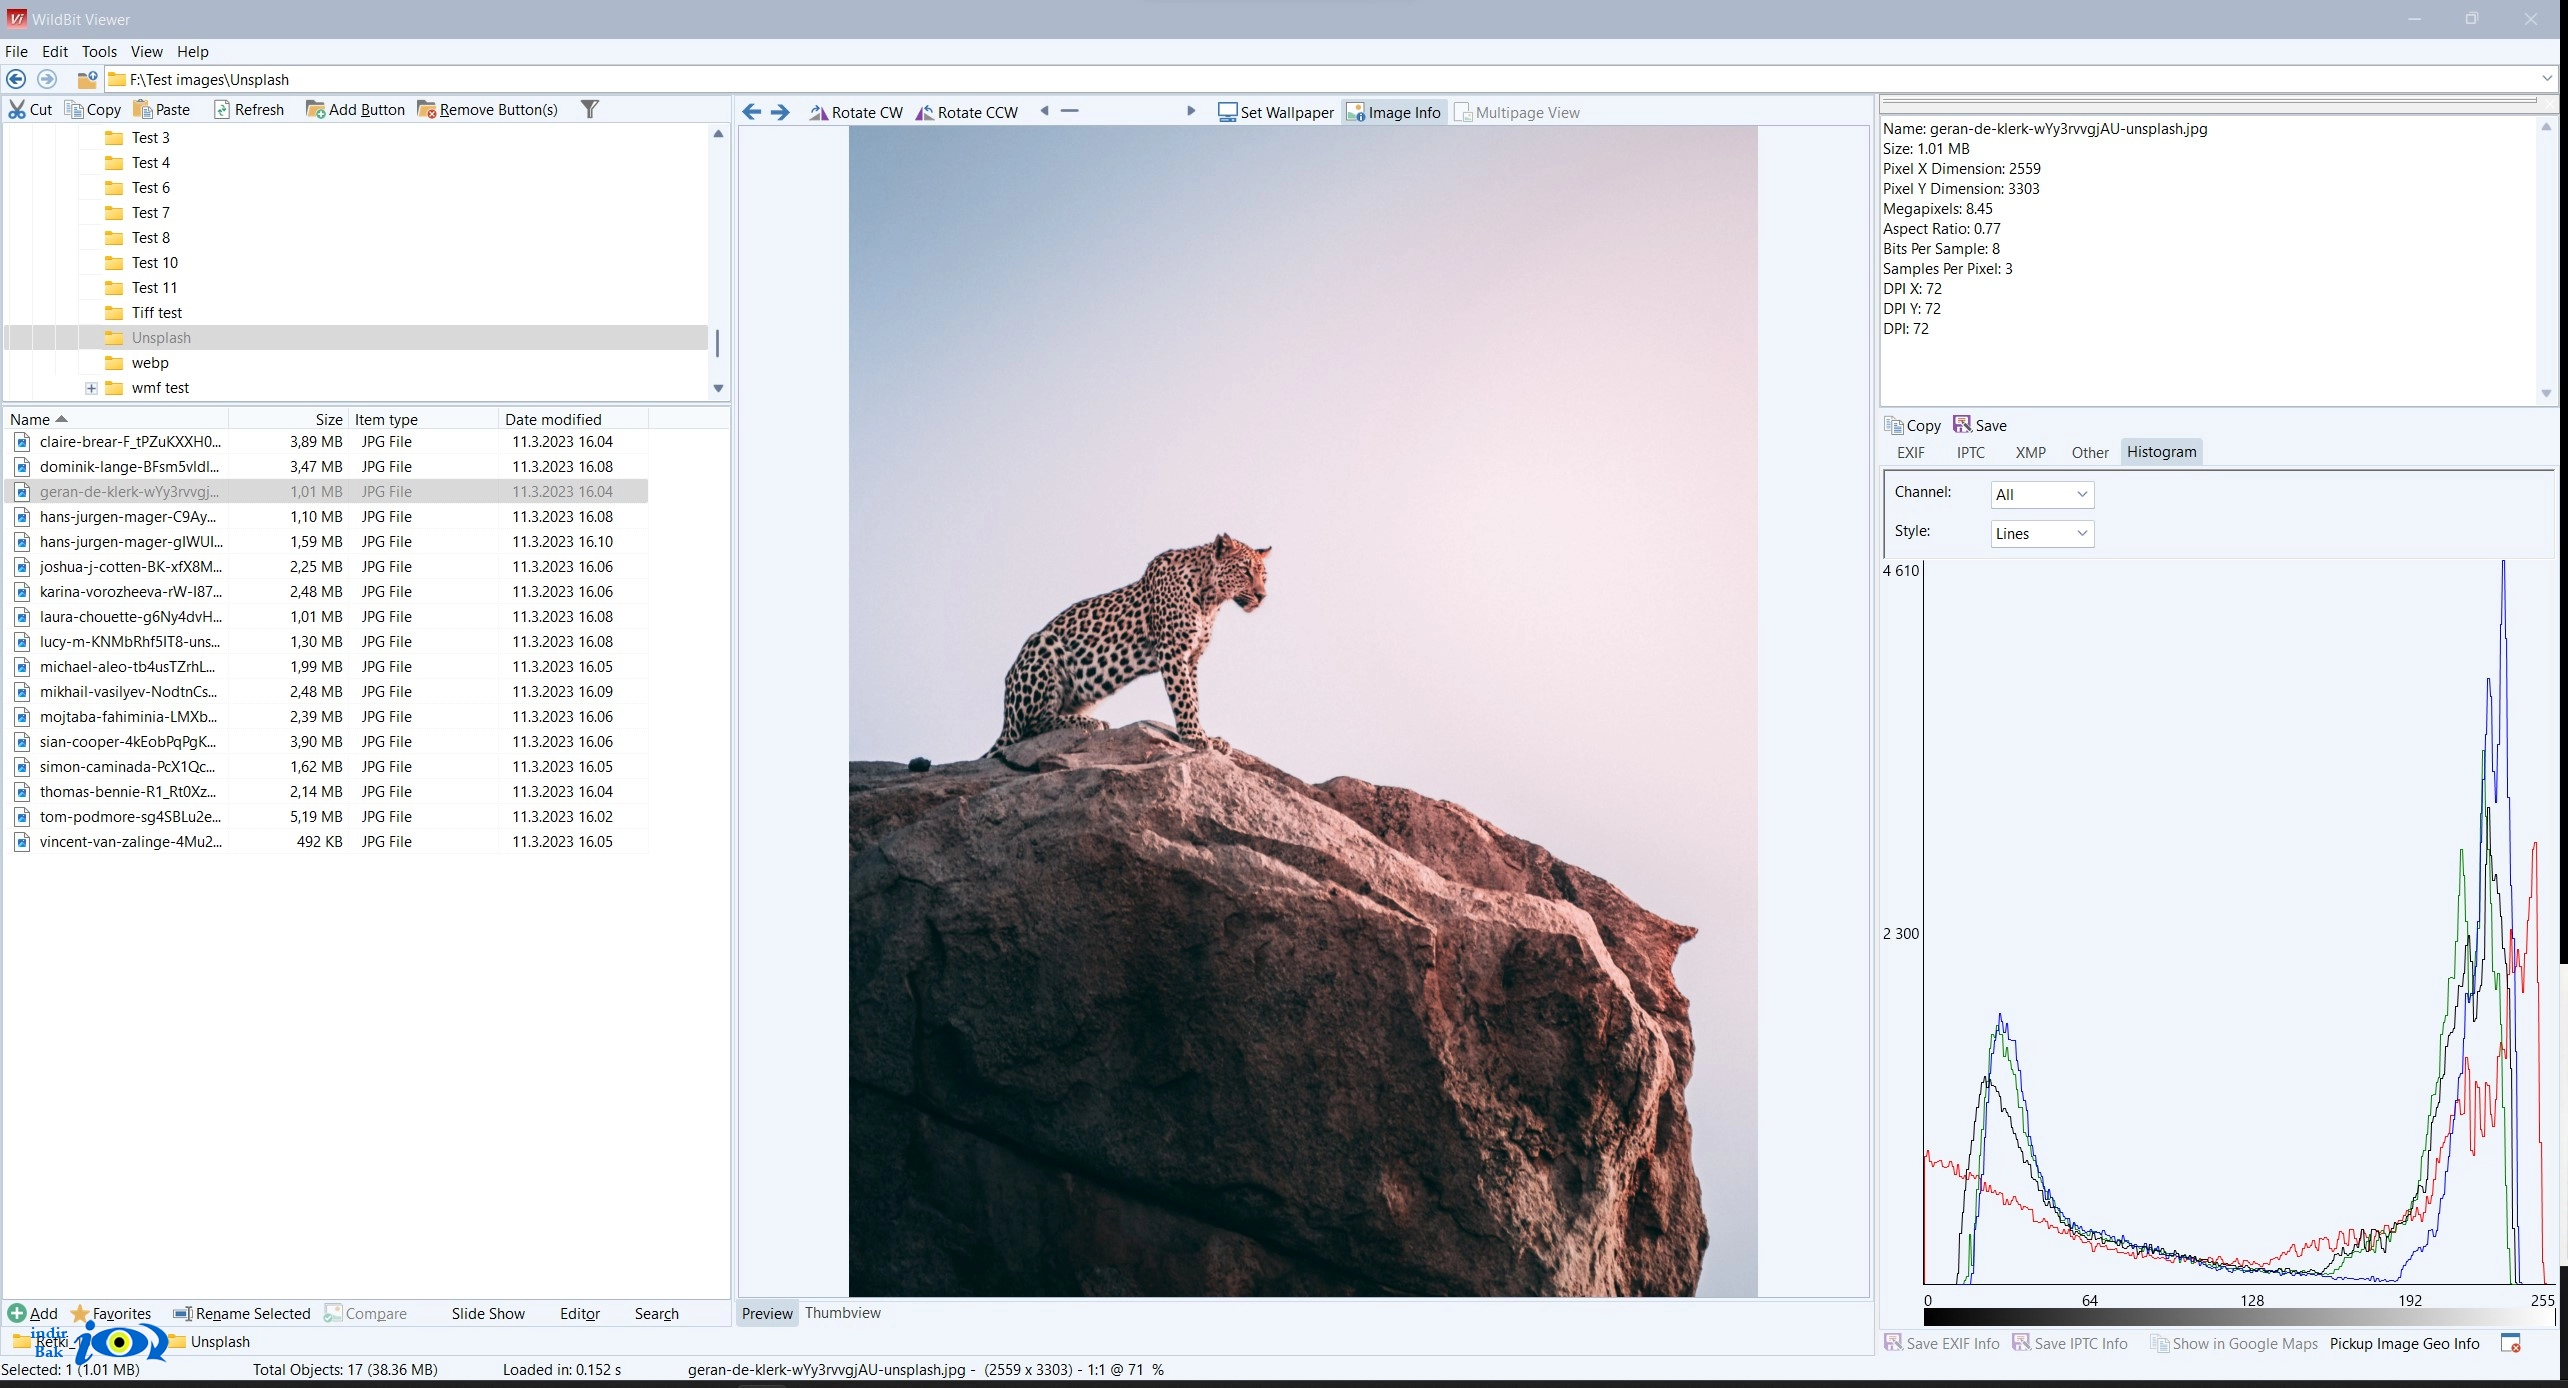This screenshot has height=1388, width=2568.
Task: Click the small right triangle in preview toolbar
Action: coord(1191,111)
